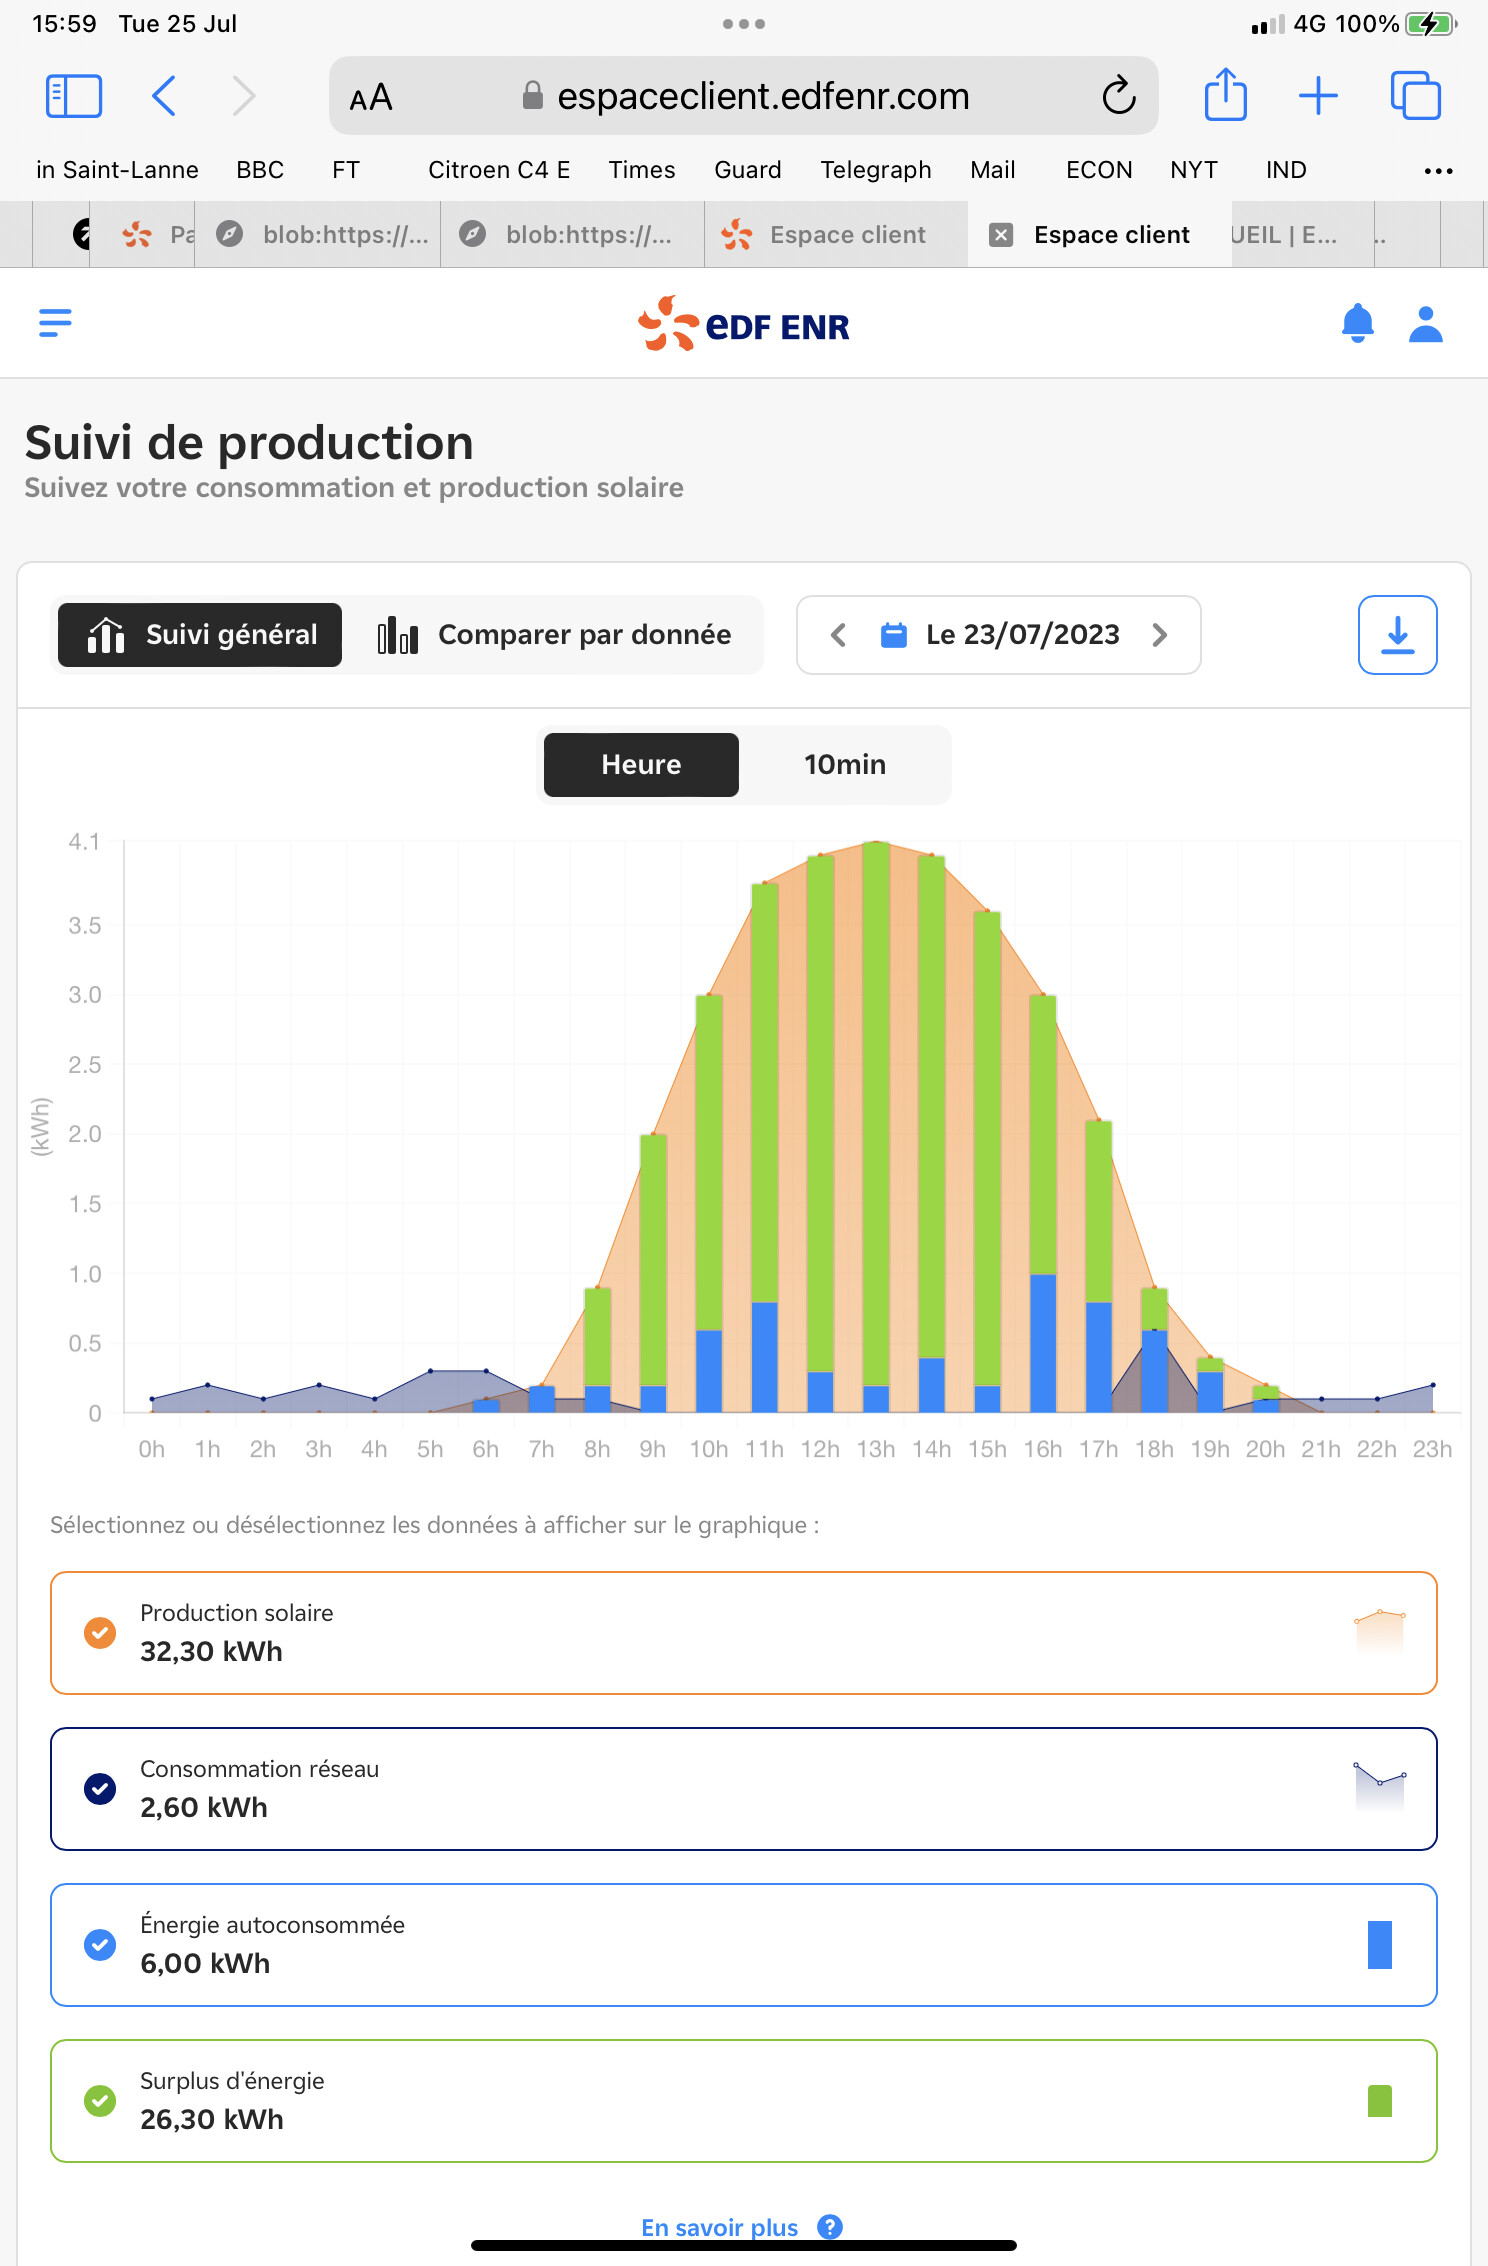Disable Surplus d'énergie series
Screen dimensions: 1488x2266
click(100, 2101)
